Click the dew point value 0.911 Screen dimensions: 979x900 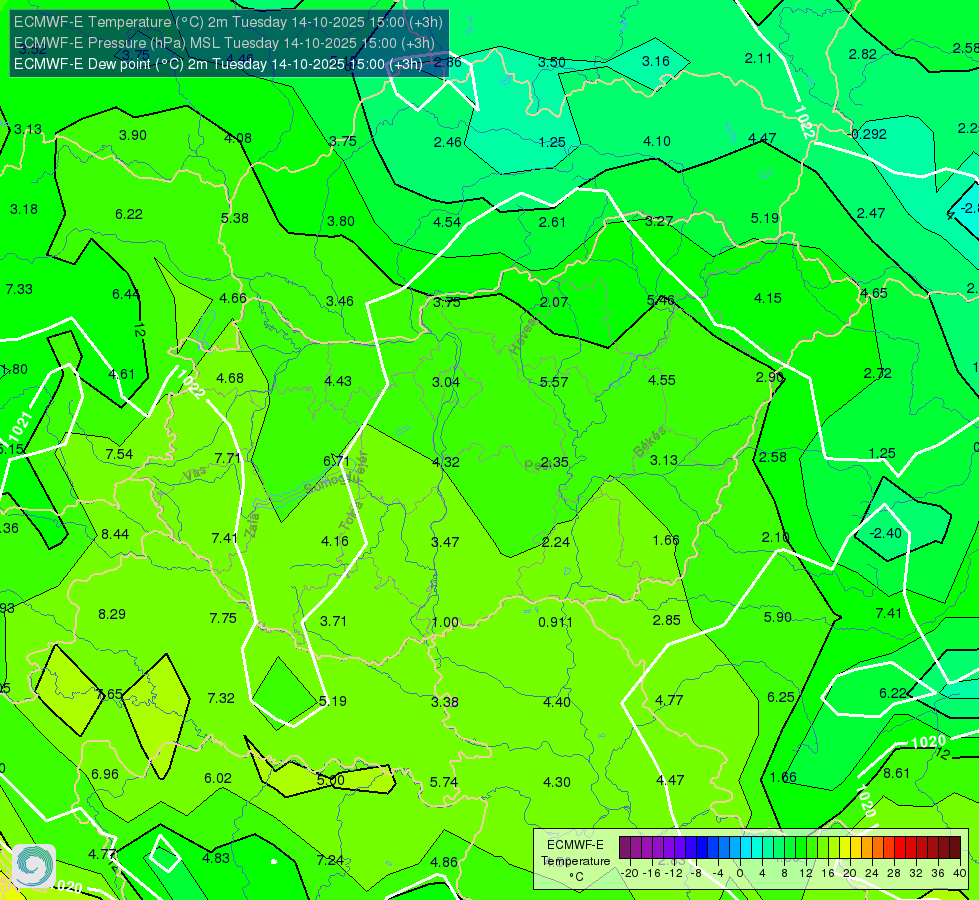(x=555, y=622)
